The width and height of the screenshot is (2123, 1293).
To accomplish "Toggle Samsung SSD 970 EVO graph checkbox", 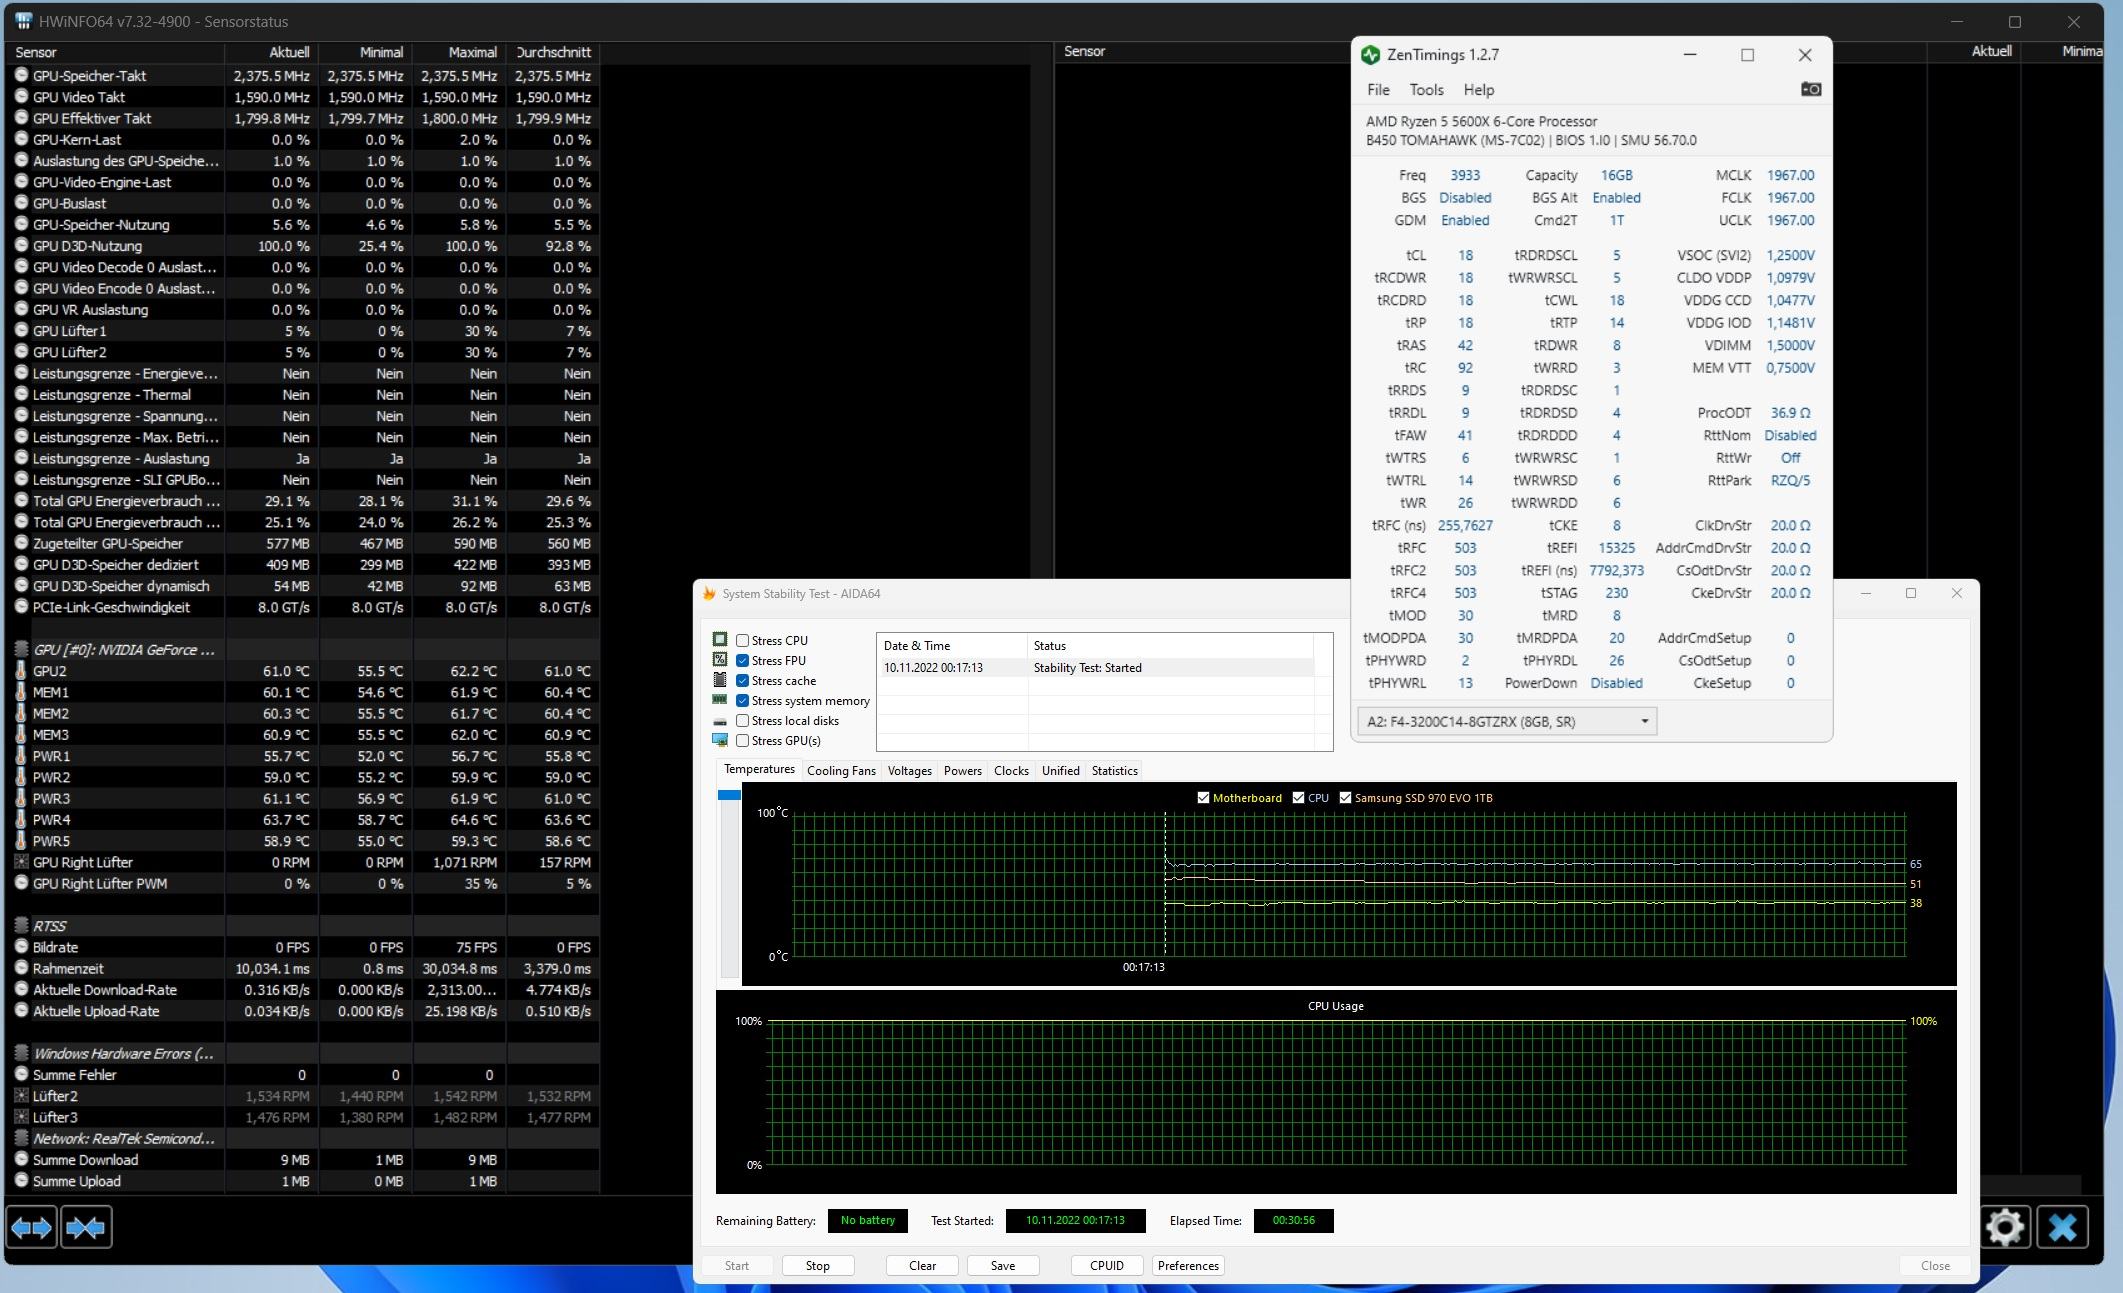I will pos(1345,798).
